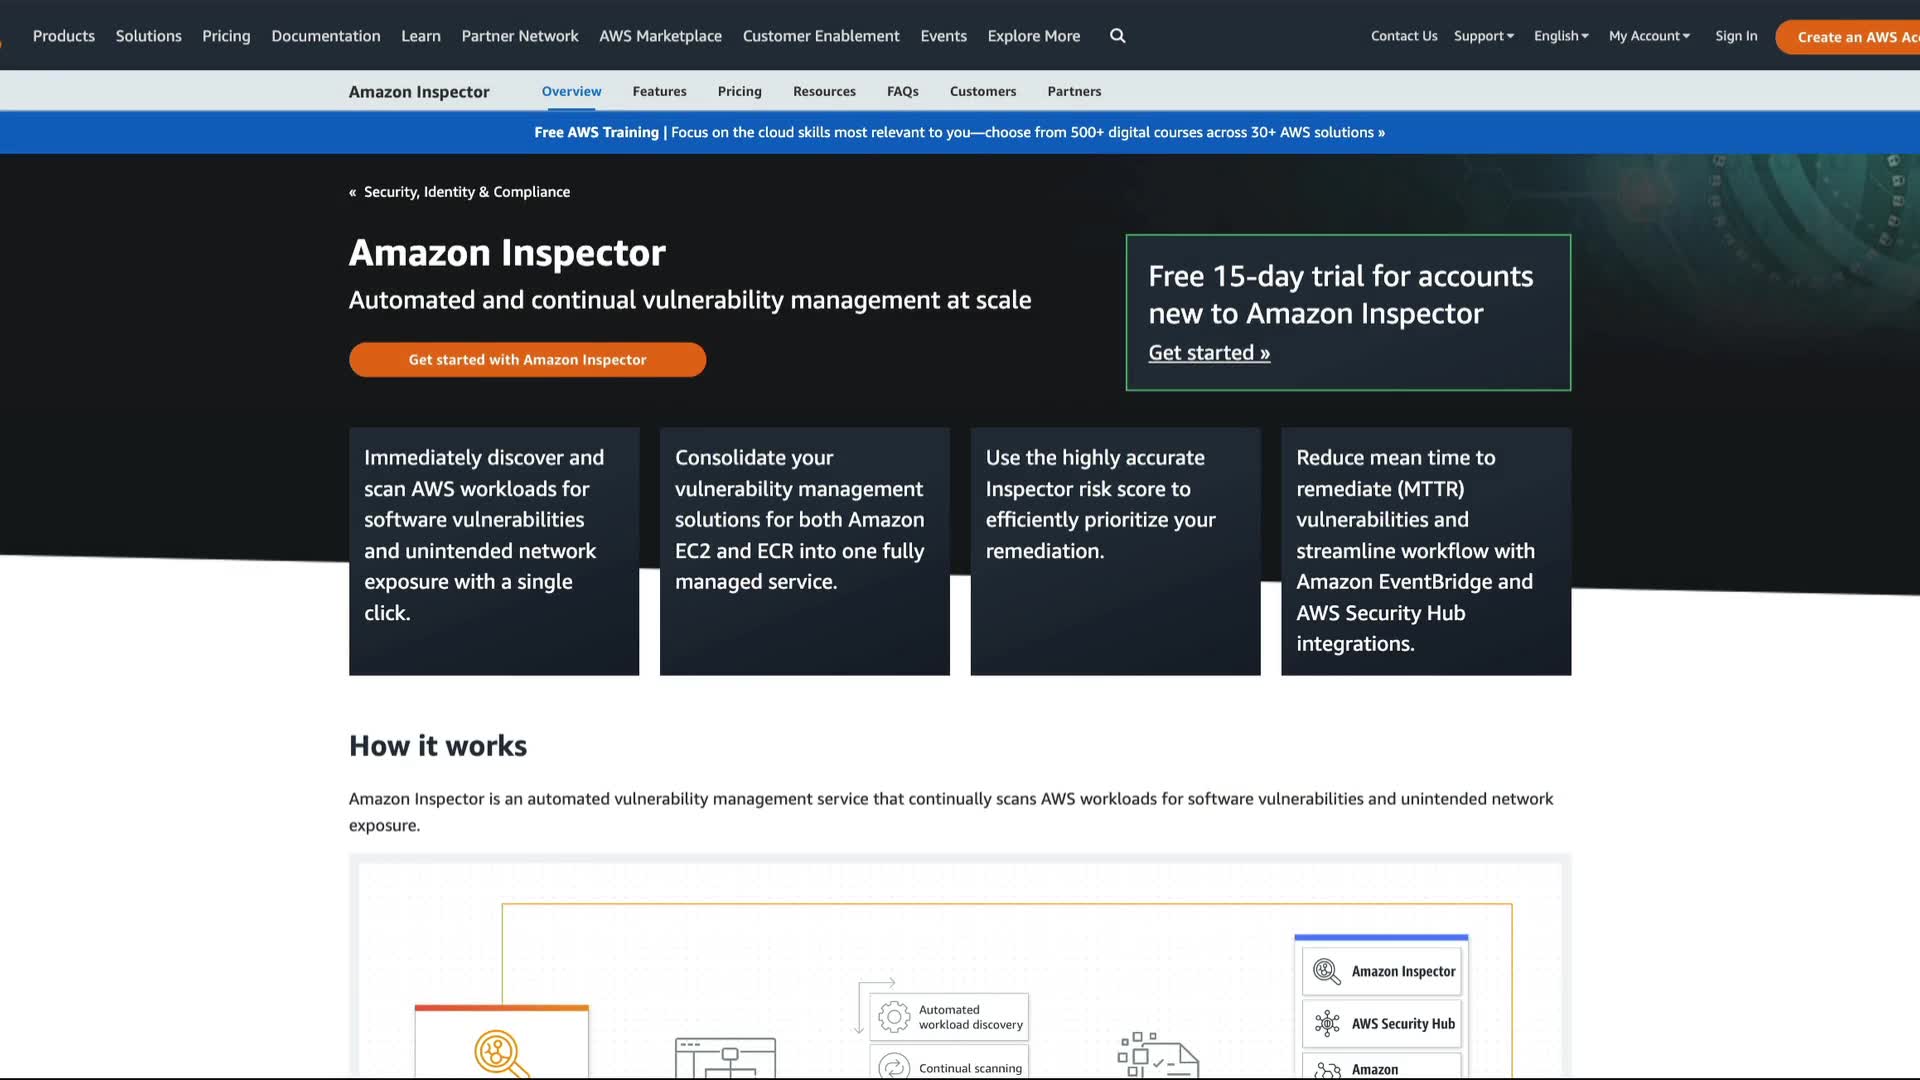Go back to Security, Identity & Compliance
Screen dimensions: 1920x1080
coord(466,192)
